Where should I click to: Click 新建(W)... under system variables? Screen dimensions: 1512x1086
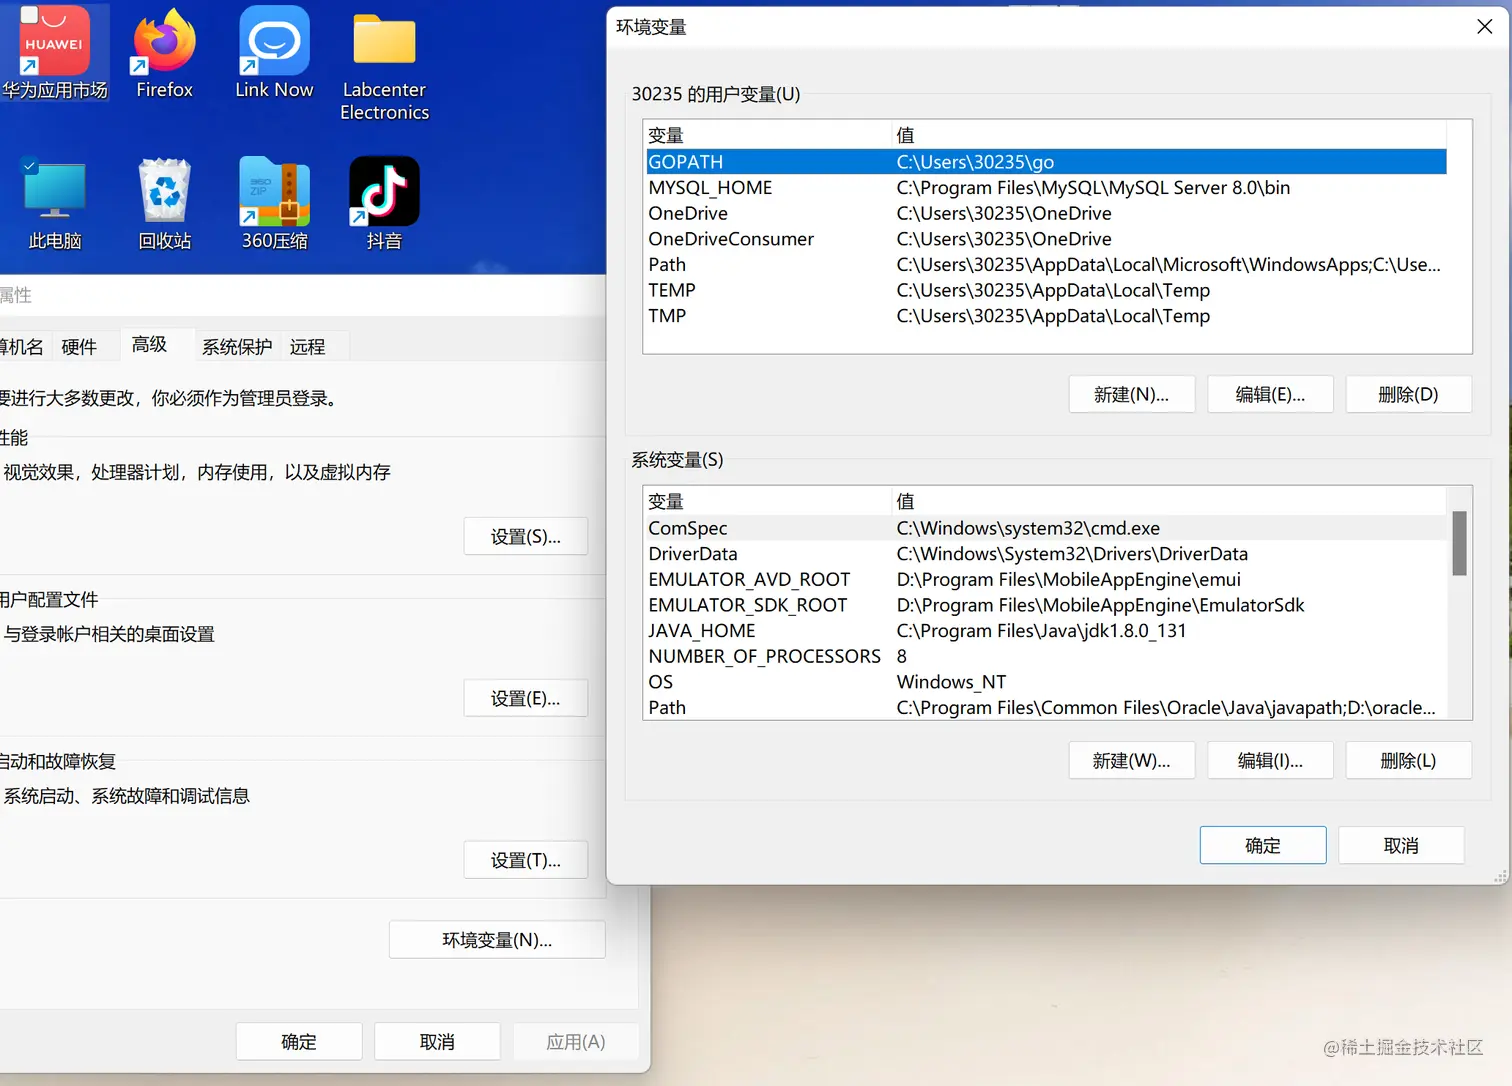click(x=1131, y=760)
